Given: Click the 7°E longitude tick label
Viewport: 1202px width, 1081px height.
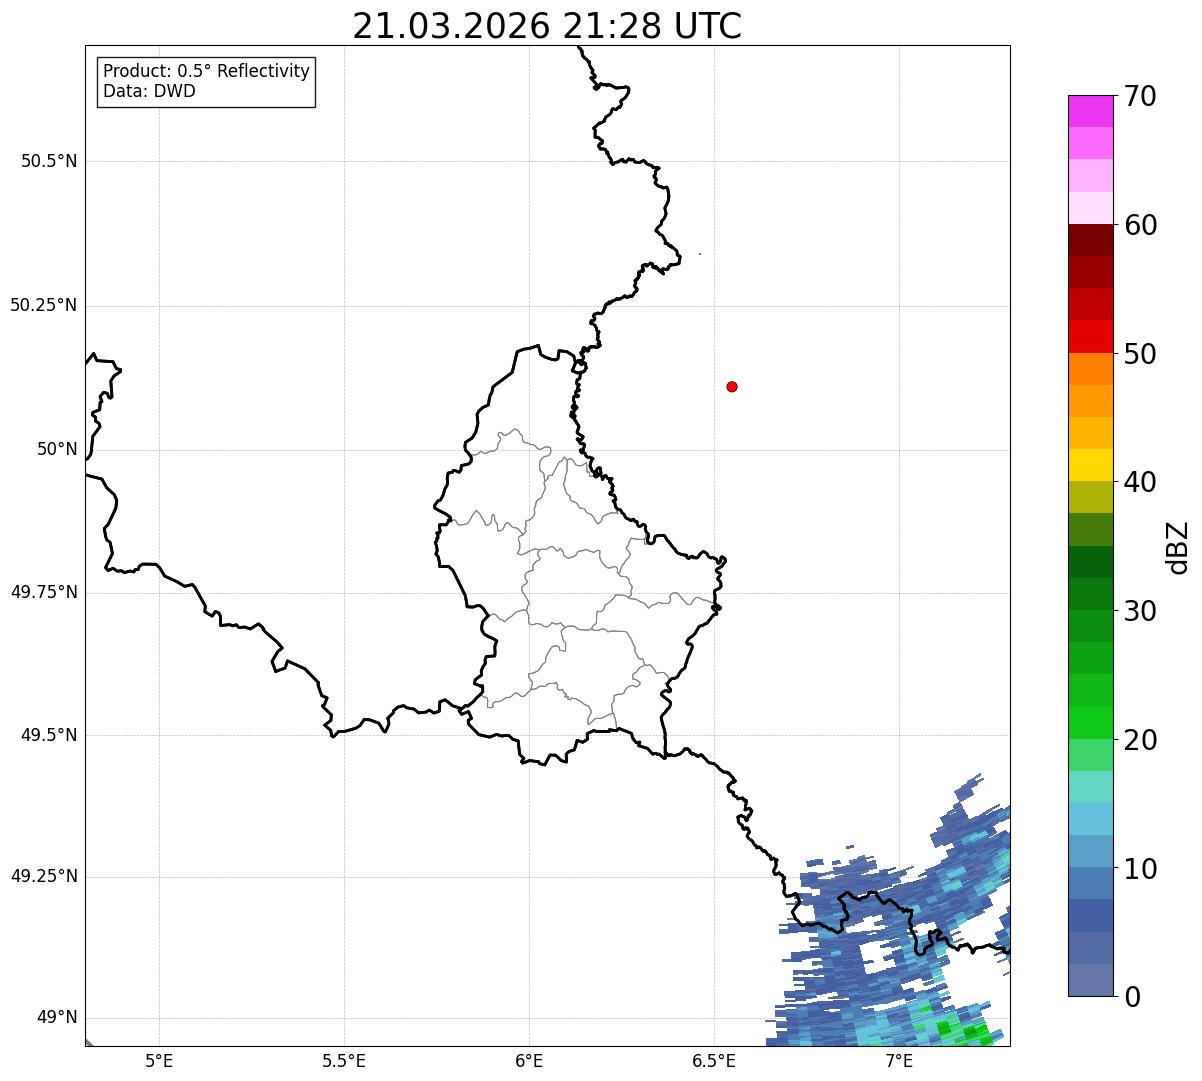Looking at the screenshot, I should 899,1060.
